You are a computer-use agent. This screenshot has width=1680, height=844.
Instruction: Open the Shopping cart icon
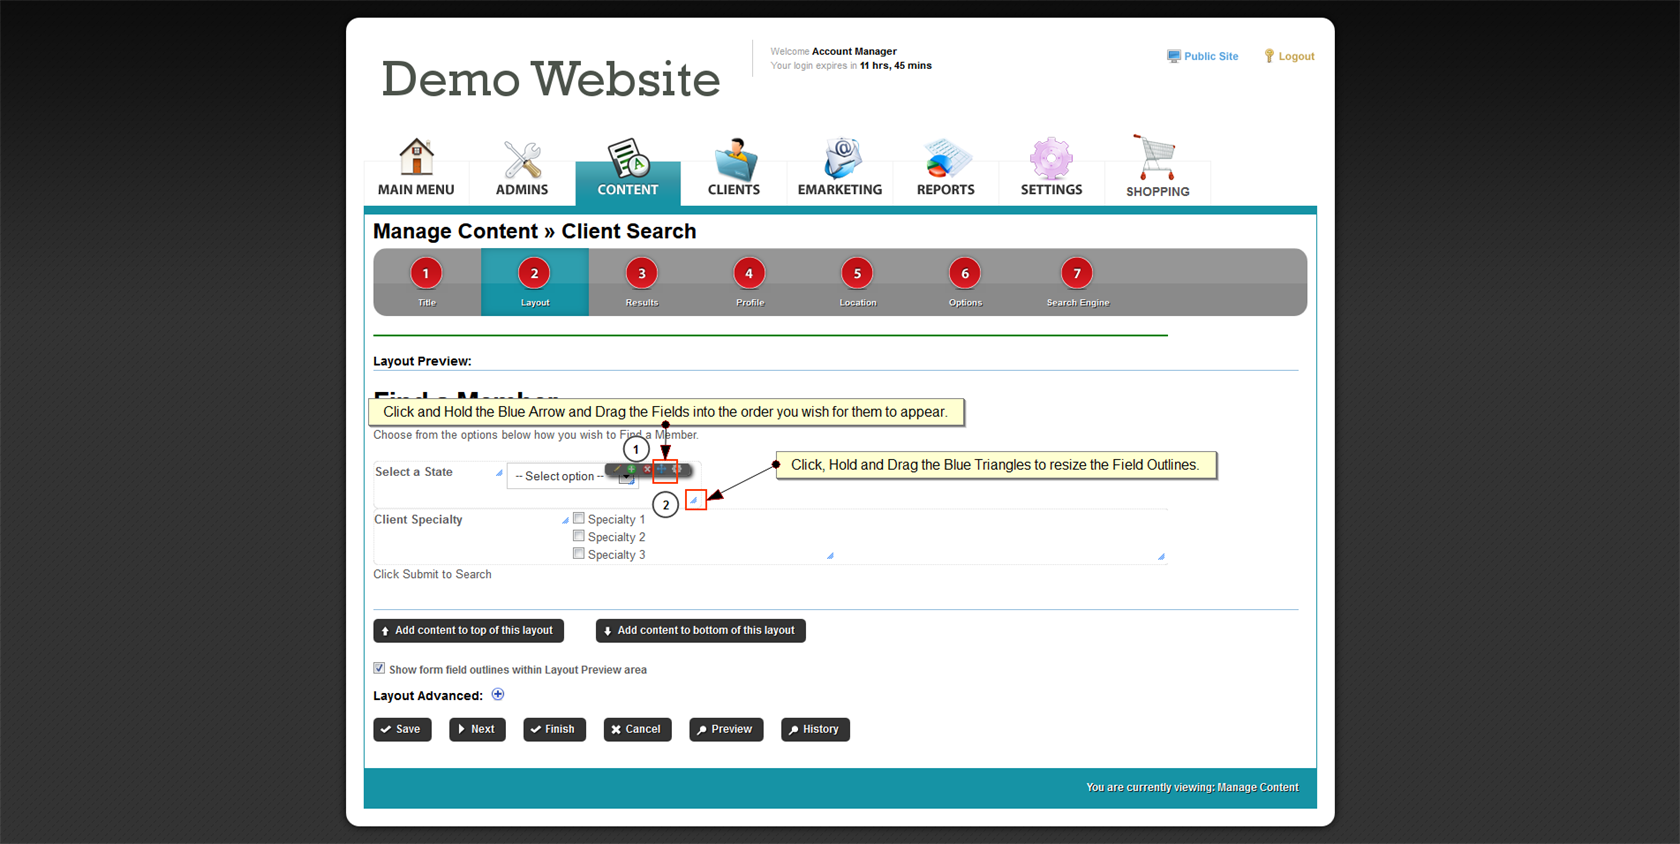(1156, 158)
